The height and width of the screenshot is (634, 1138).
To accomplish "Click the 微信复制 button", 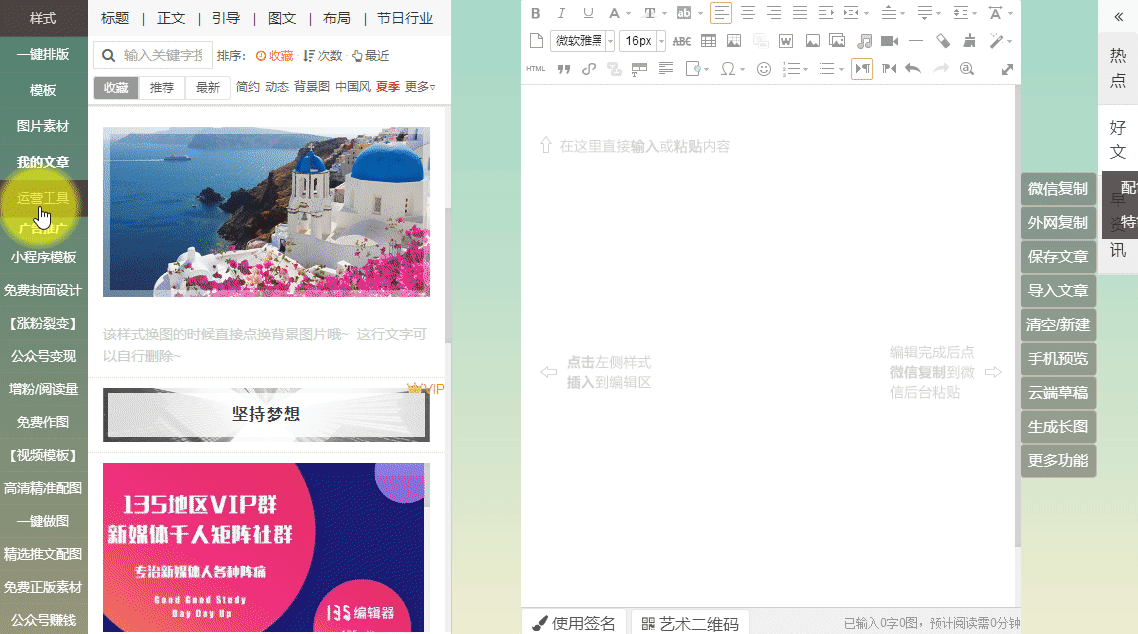I will coord(1058,189).
